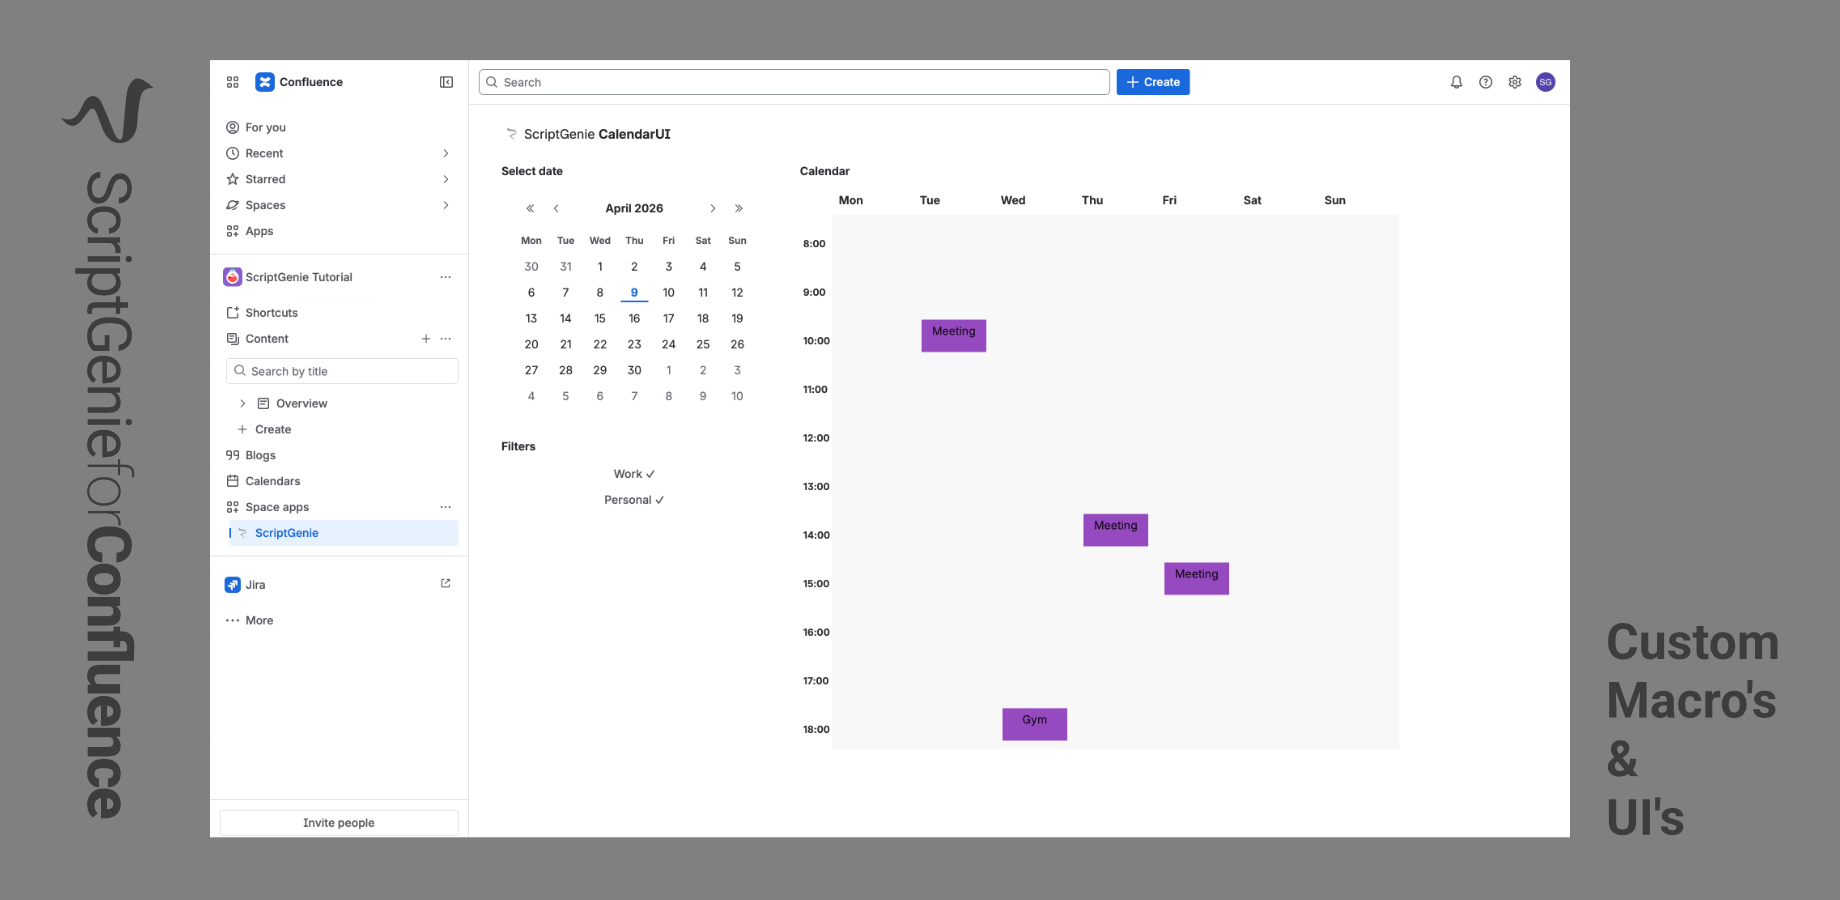
Task: Click the Jira logo icon
Action: [x=233, y=585]
